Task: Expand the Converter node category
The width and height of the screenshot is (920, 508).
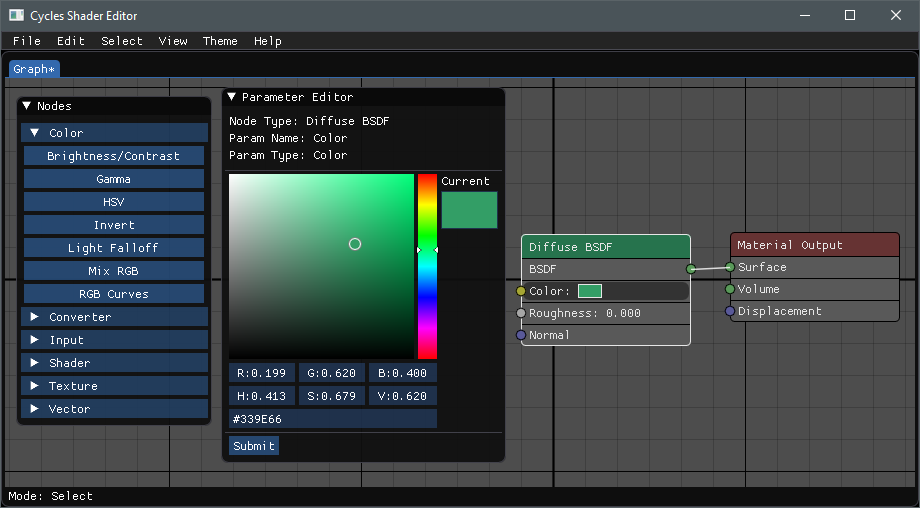Action: 115,317
